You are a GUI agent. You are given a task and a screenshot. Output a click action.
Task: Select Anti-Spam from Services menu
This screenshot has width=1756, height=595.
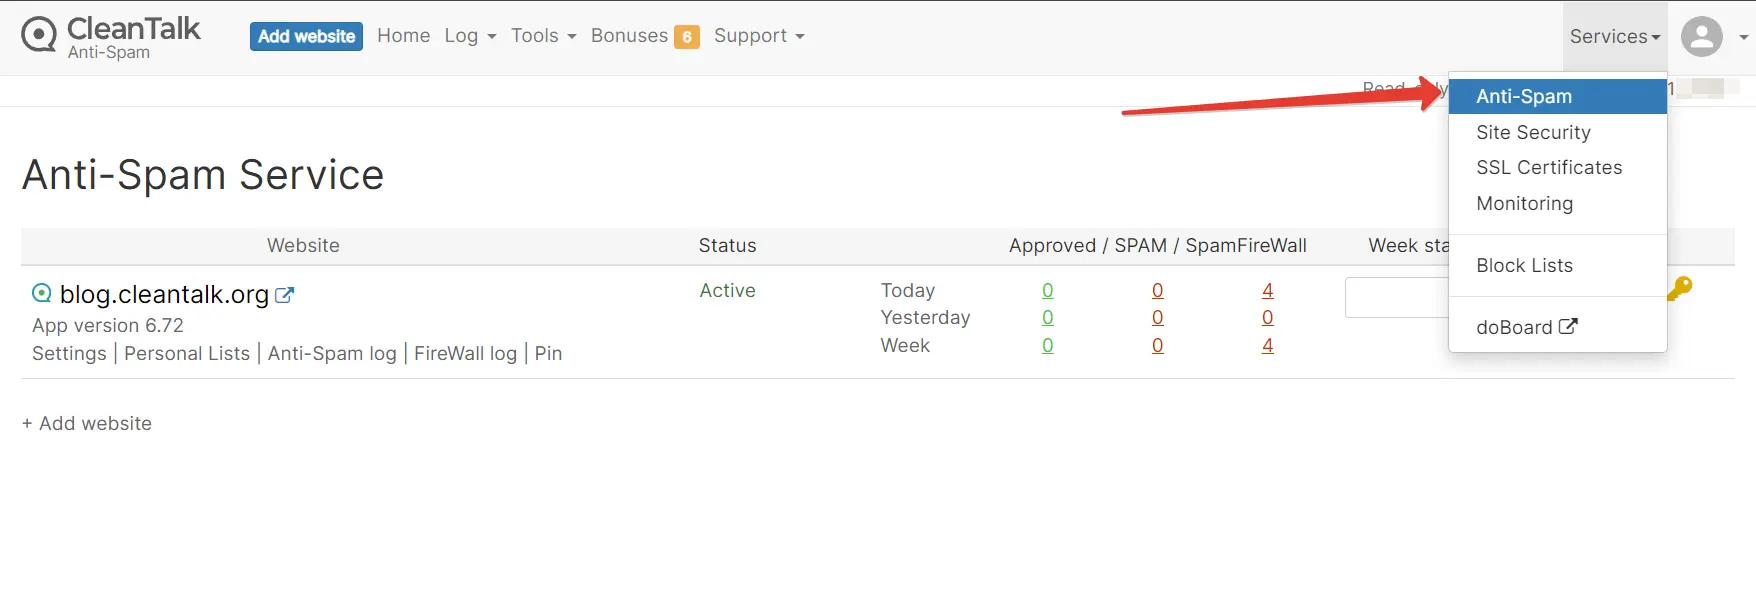[x=1524, y=96]
